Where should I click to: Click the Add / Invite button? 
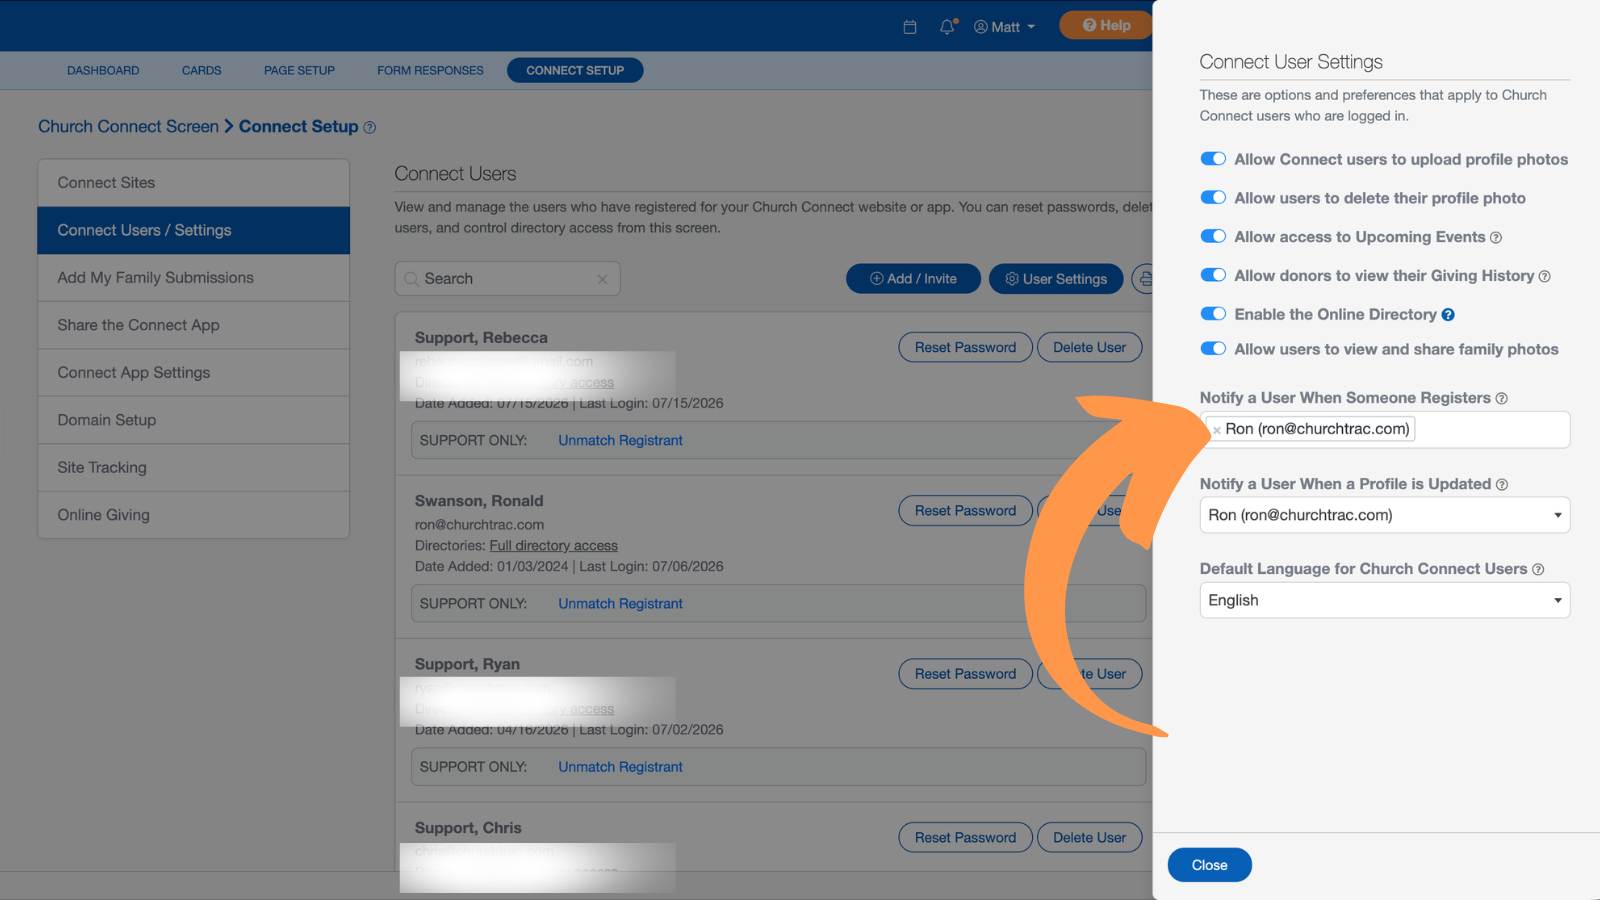[914, 279]
